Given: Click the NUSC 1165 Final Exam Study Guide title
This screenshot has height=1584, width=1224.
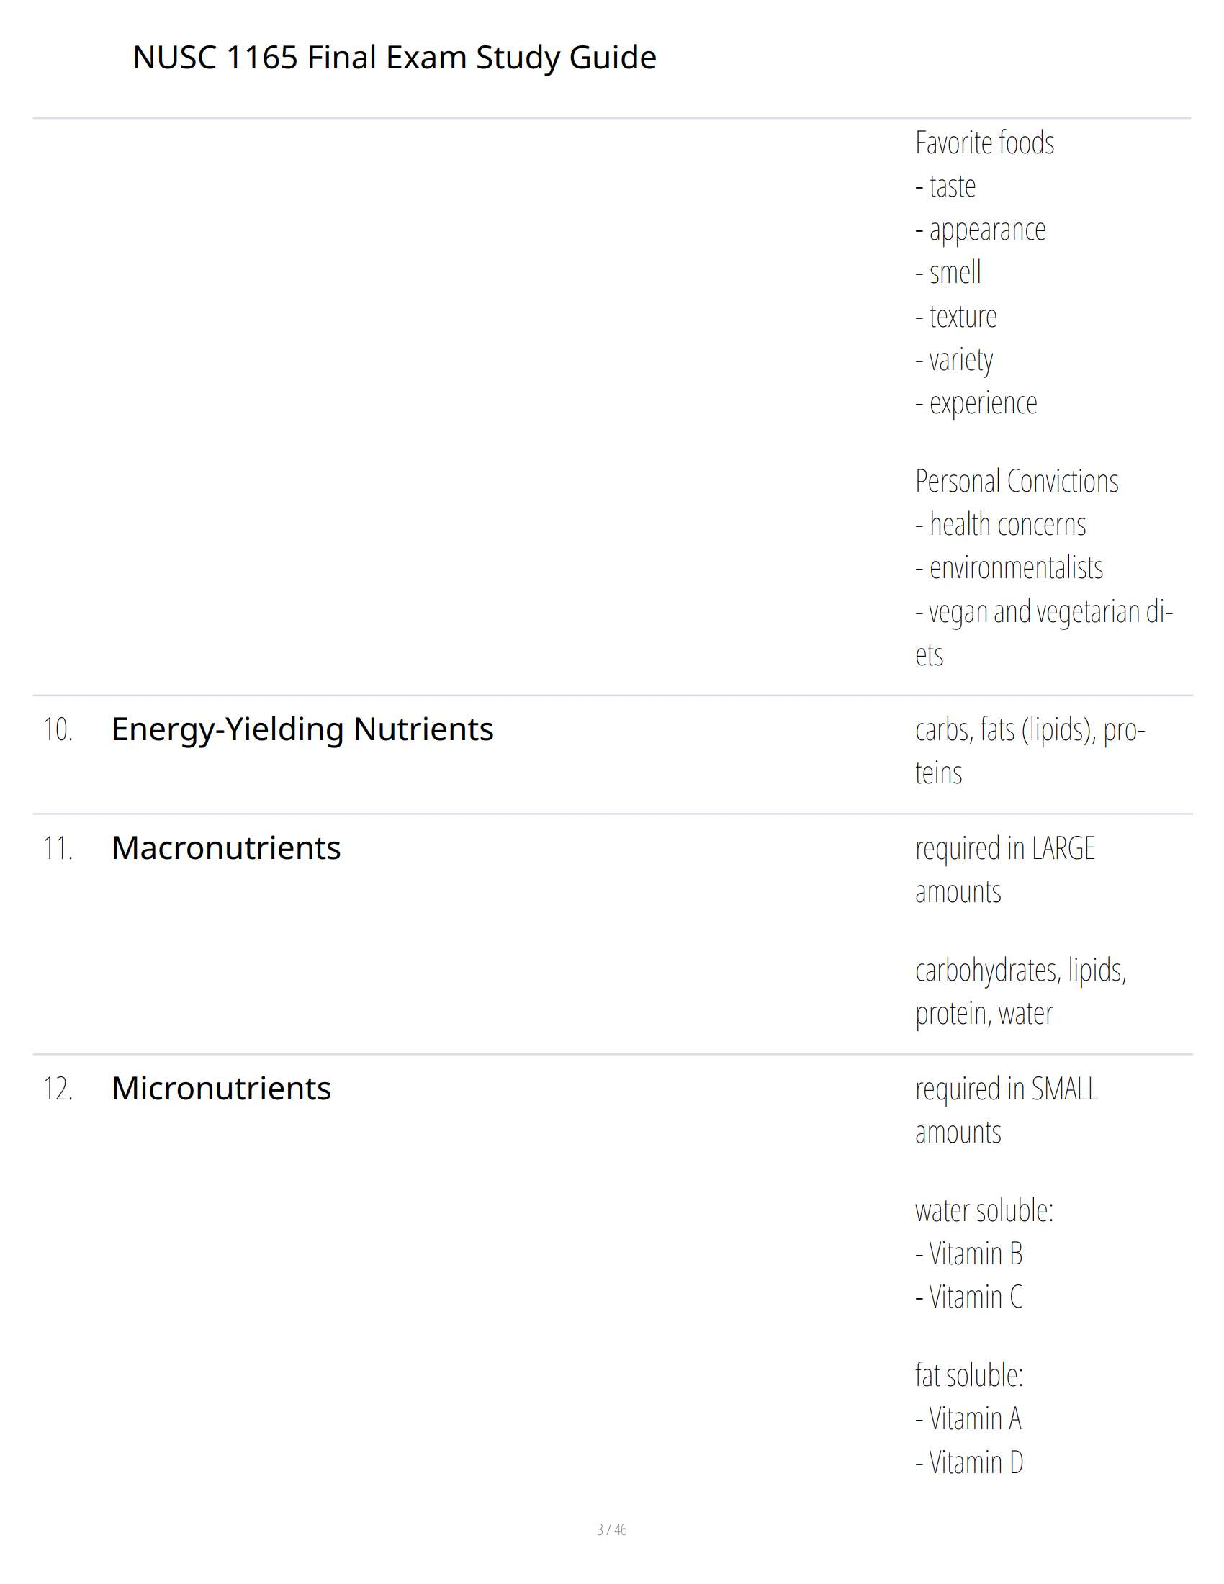Looking at the screenshot, I should (x=394, y=58).
